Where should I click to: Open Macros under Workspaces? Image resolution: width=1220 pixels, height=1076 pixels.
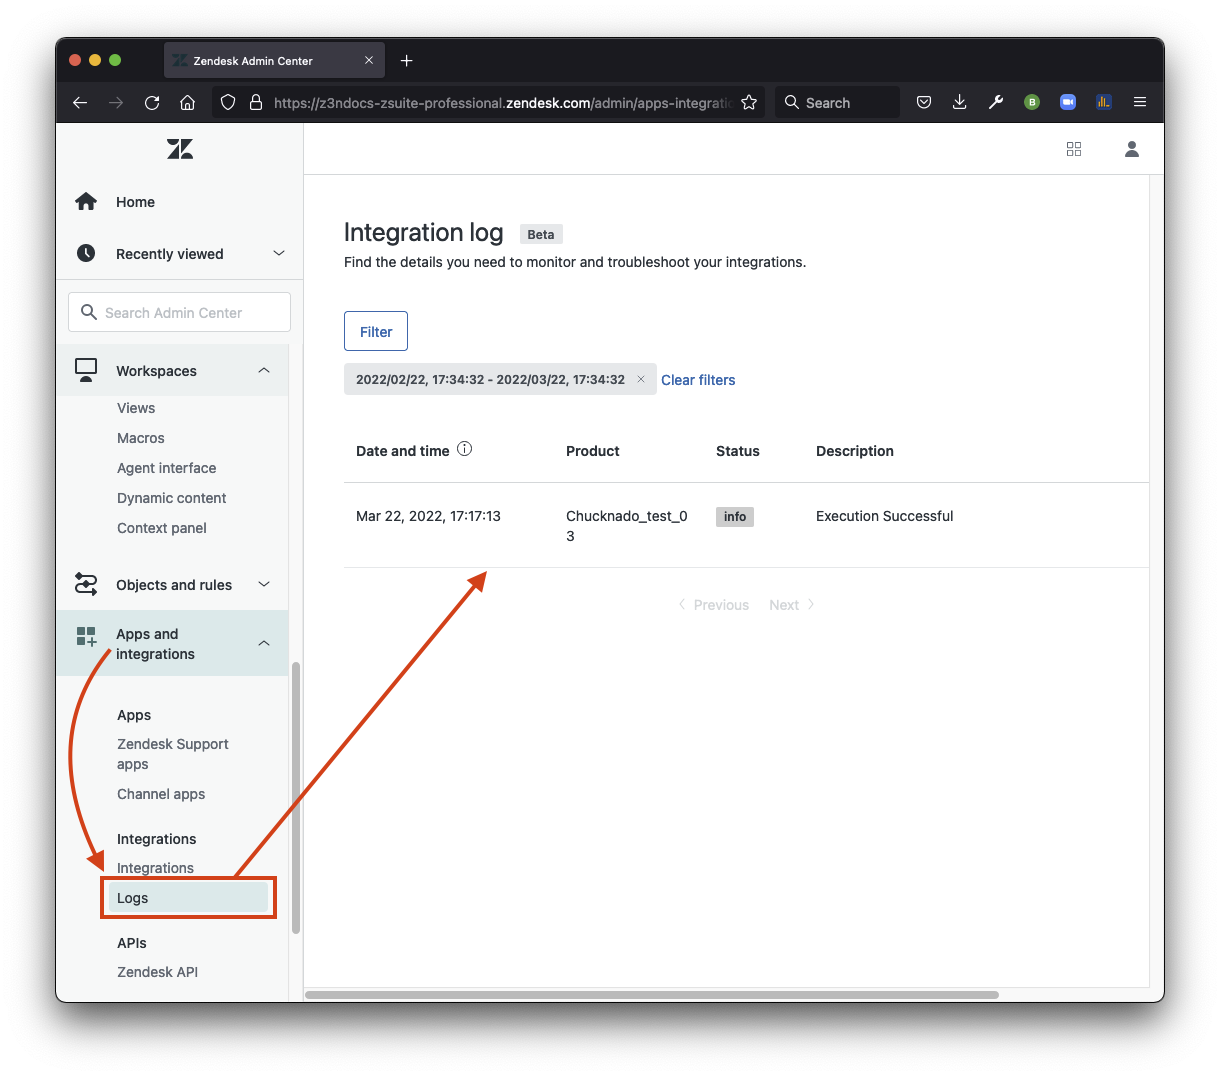coord(141,438)
